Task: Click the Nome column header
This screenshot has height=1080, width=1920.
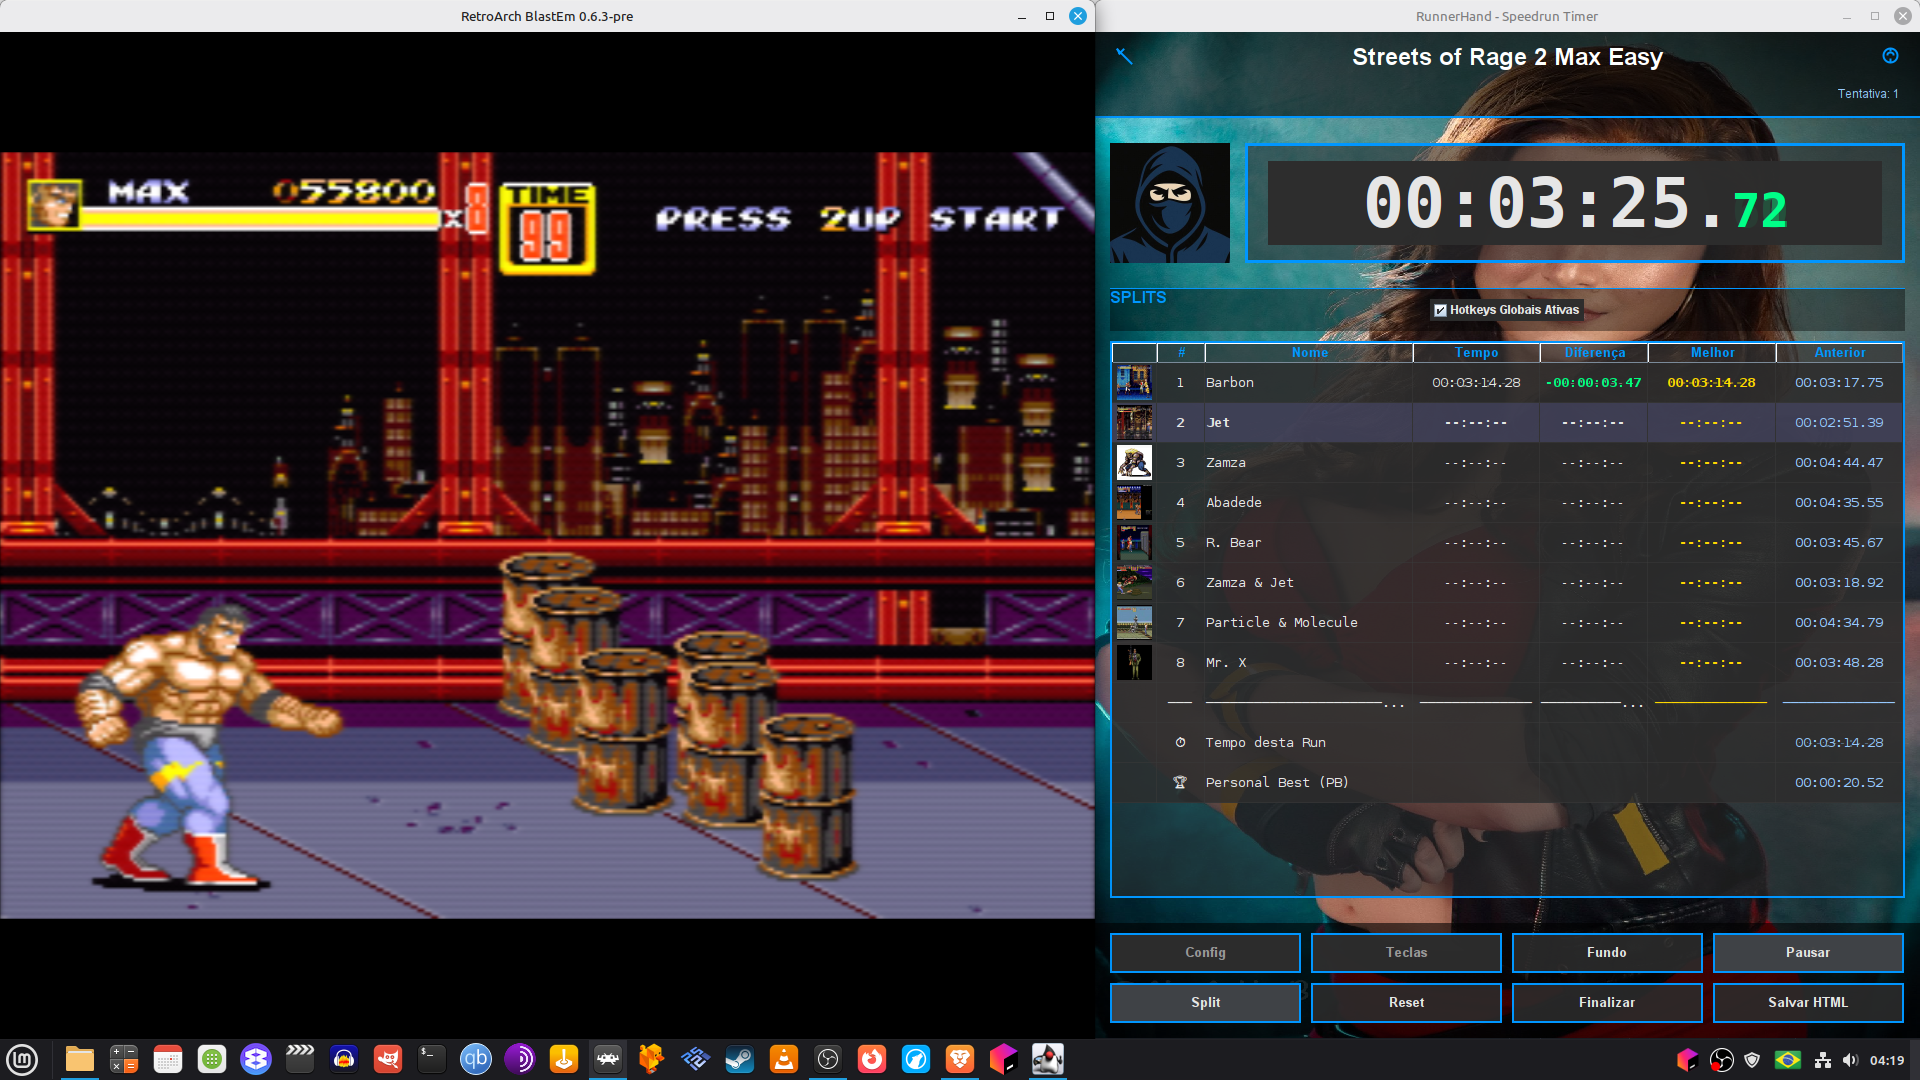Action: pyautogui.click(x=1309, y=353)
